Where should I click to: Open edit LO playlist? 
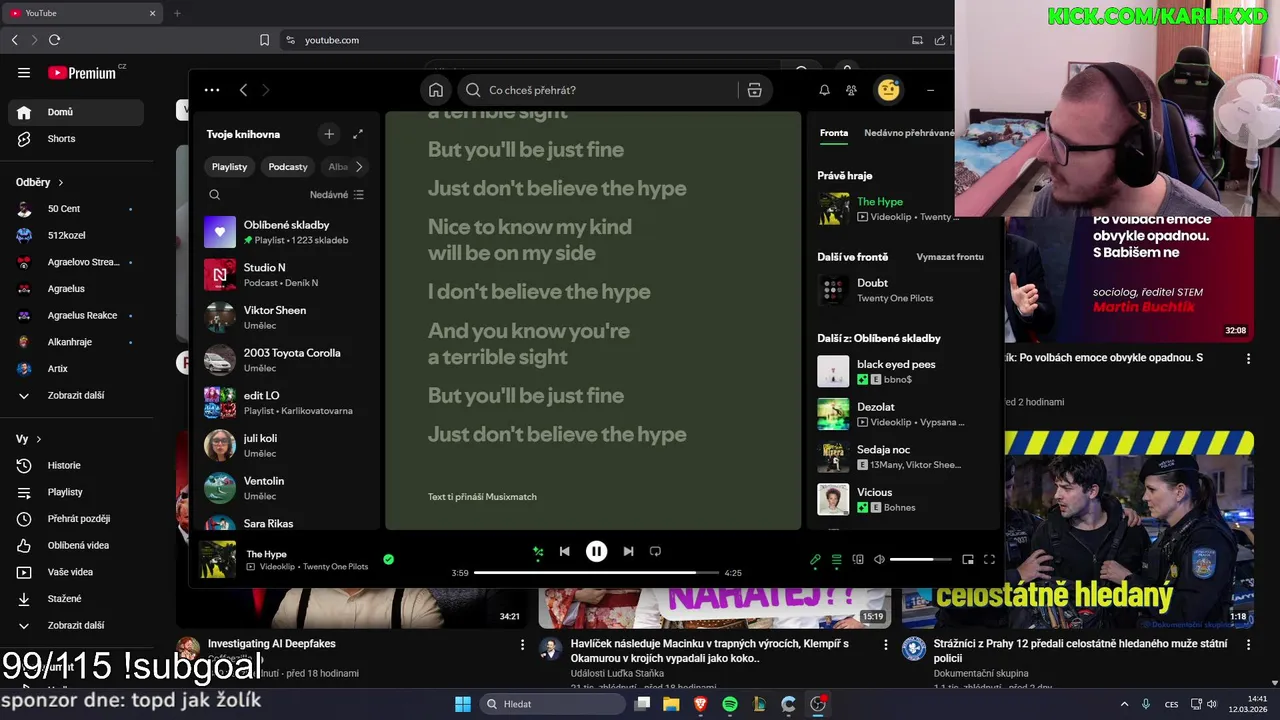[x=284, y=403]
